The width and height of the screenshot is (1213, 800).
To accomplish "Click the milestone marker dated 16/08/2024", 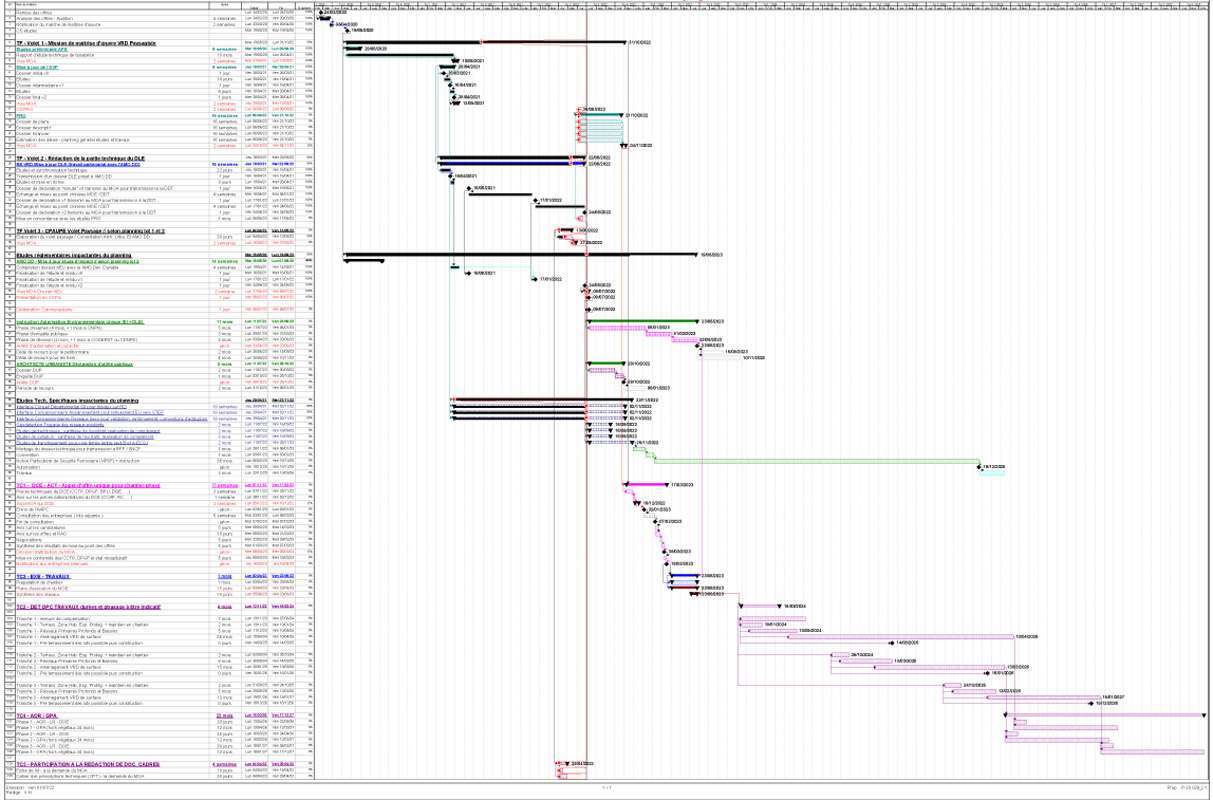I will click(780, 606).
